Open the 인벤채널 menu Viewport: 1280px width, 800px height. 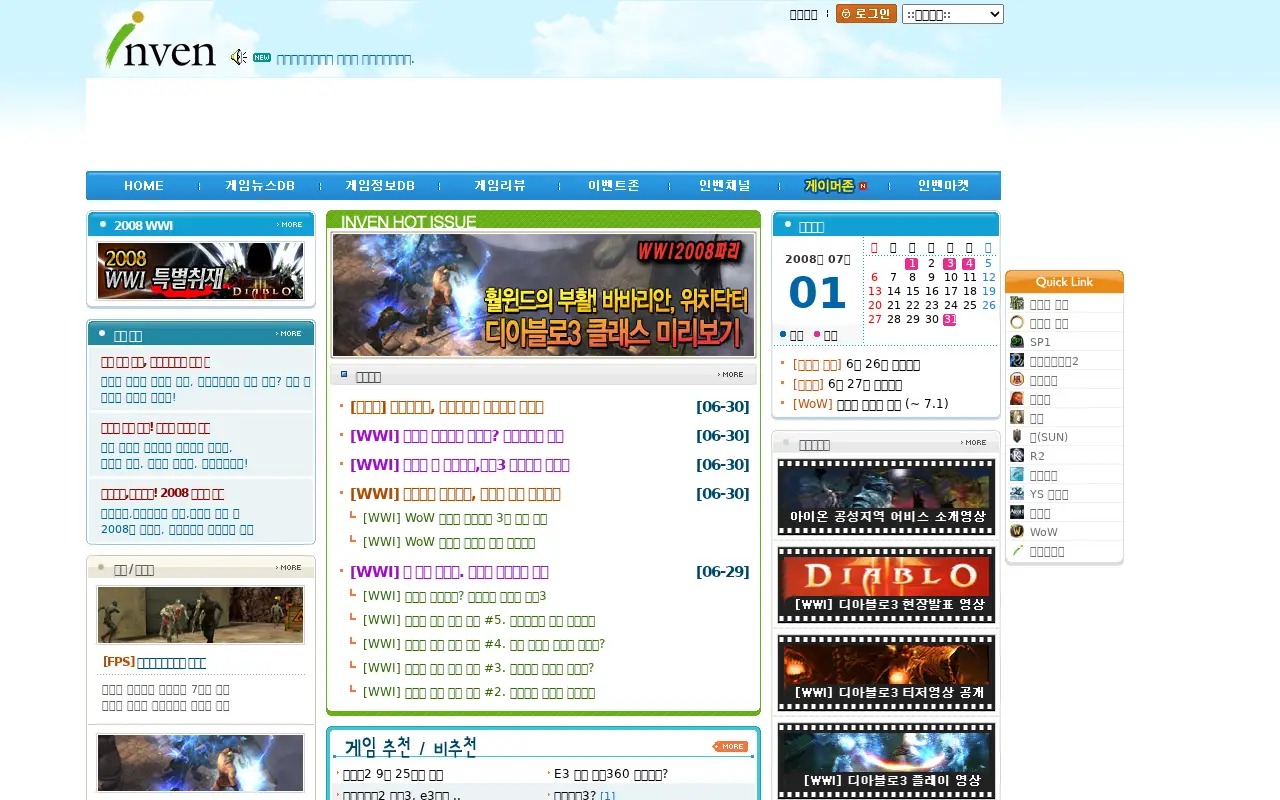pyautogui.click(x=725, y=186)
